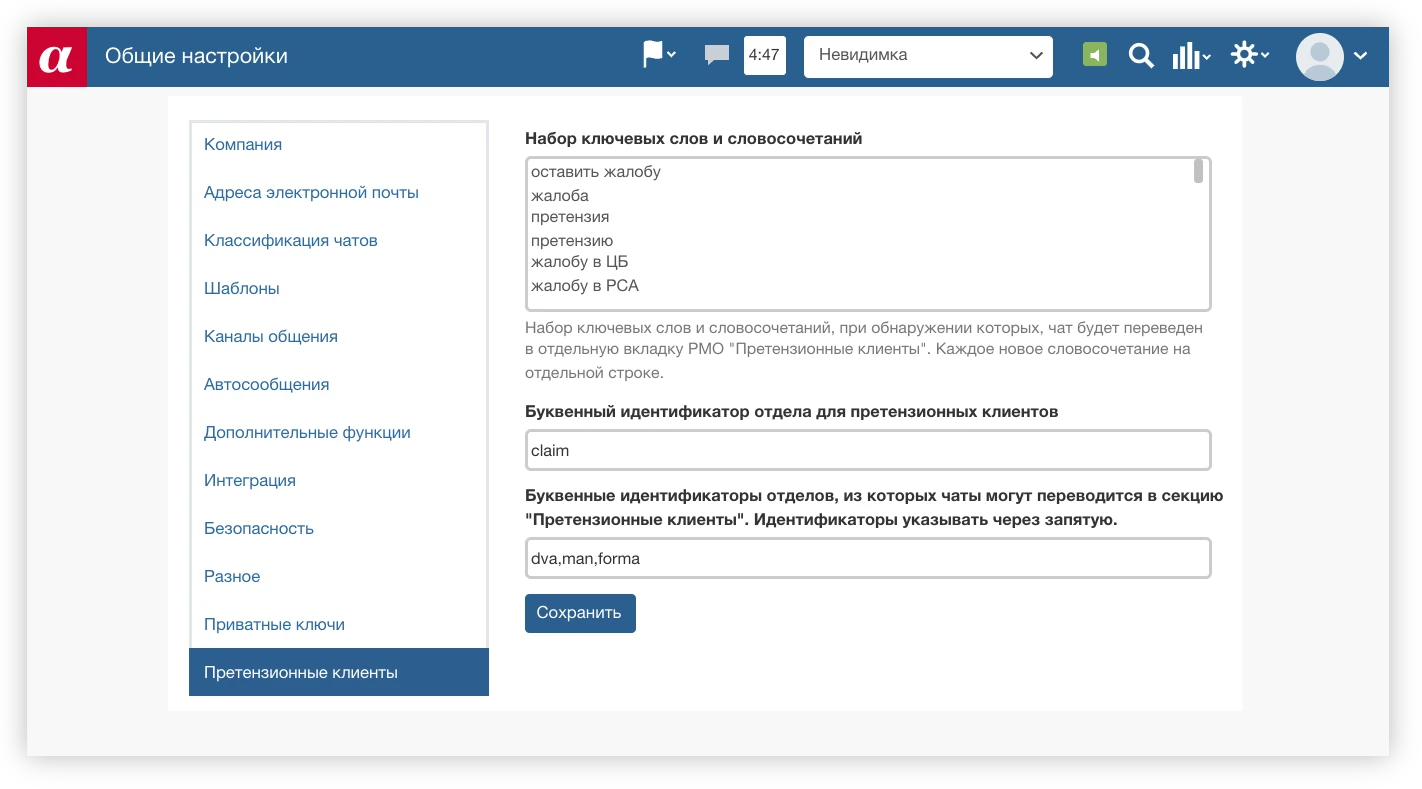
Task: Open the Шаблоны section
Action: [338, 288]
